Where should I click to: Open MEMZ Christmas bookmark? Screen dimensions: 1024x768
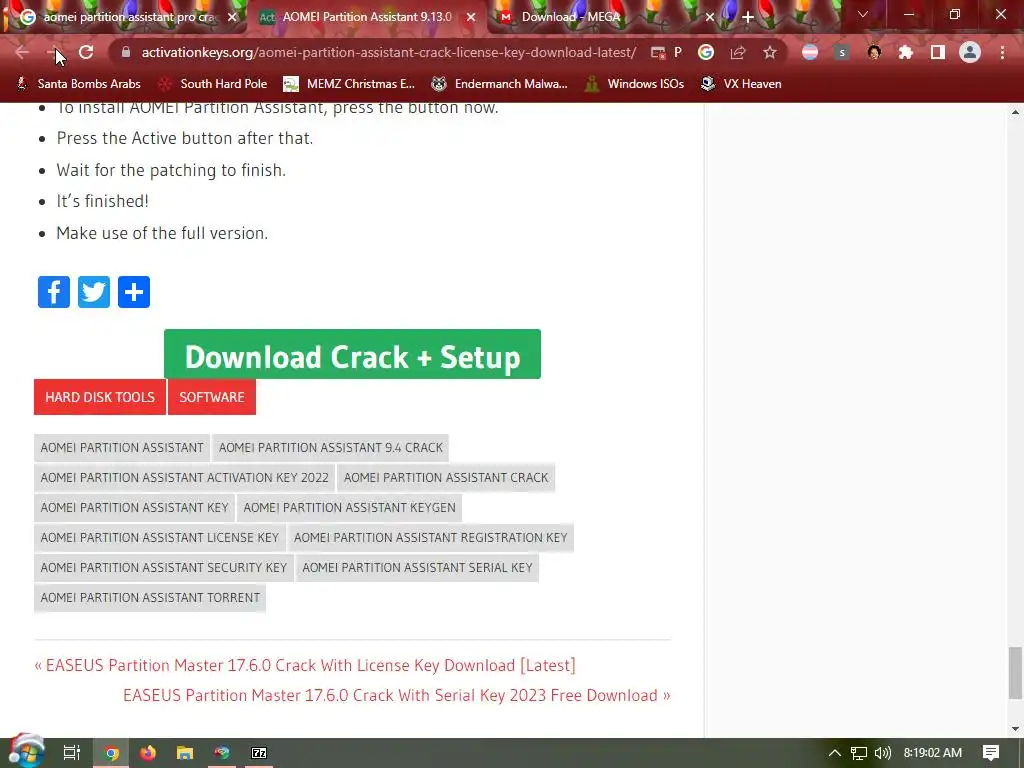pyautogui.click(x=349, y=84)
